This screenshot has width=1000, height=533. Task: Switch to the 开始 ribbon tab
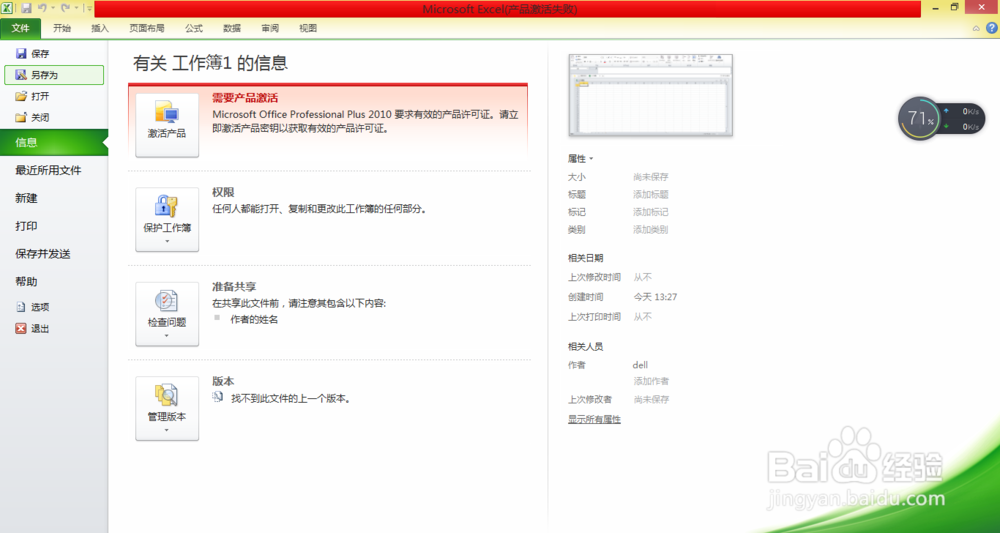62,28
